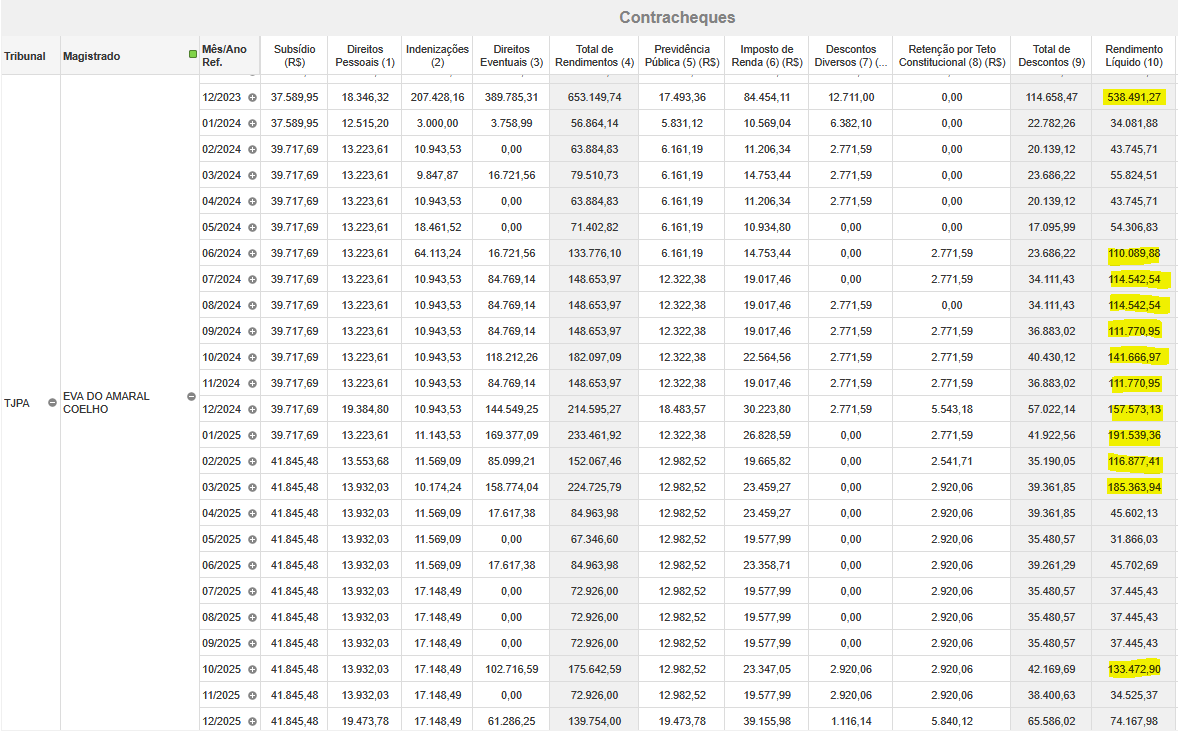1178x733 pixels.
Task: Expand the 02/2025 row plus icon
Action: point(252,462)
